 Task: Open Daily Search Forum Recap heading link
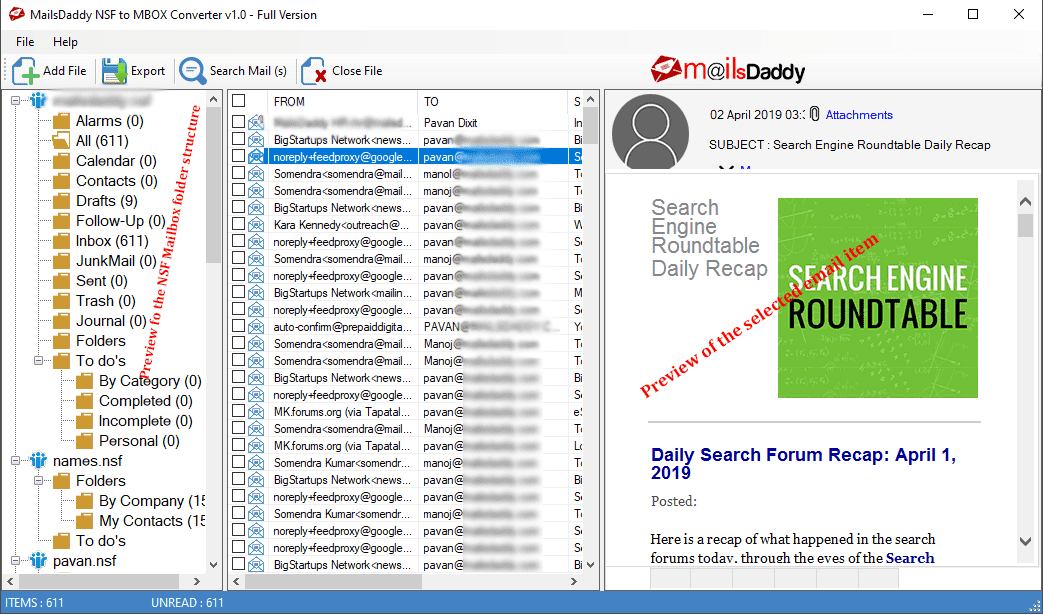tap(804, 463)
